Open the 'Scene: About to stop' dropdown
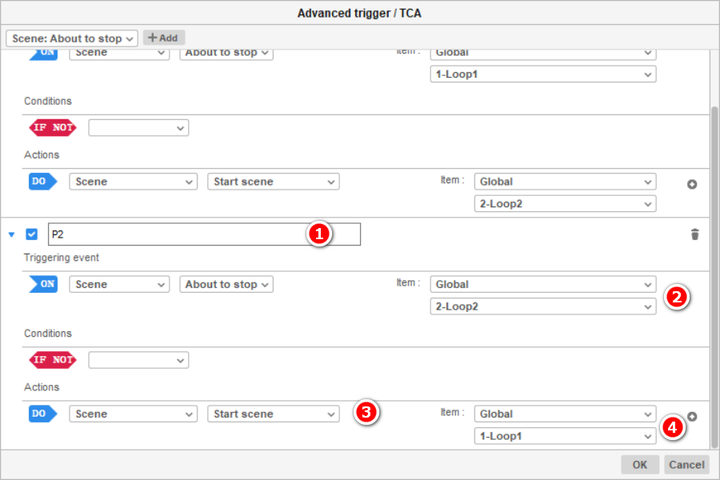720x480 pixels. (x=72, y=38)
